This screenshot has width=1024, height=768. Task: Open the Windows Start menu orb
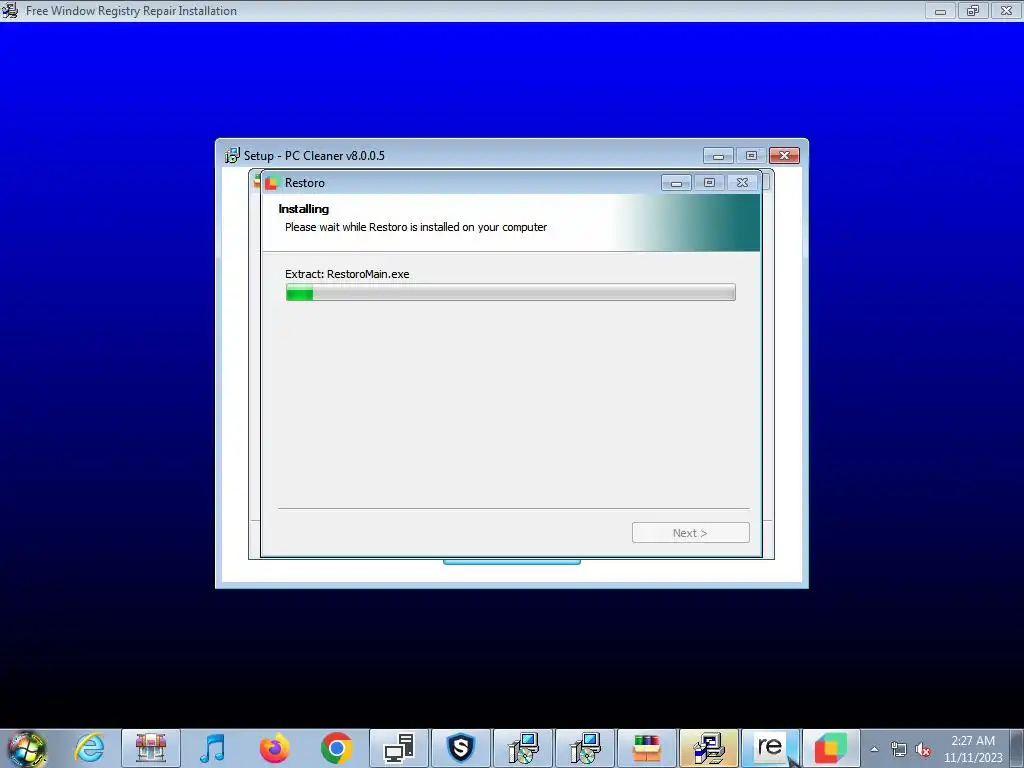pos(27,748)
